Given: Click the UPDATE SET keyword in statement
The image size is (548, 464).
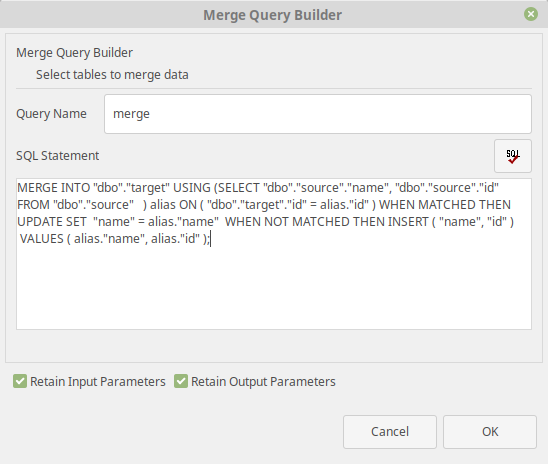Looking at the screenshot, I should 52,222.
